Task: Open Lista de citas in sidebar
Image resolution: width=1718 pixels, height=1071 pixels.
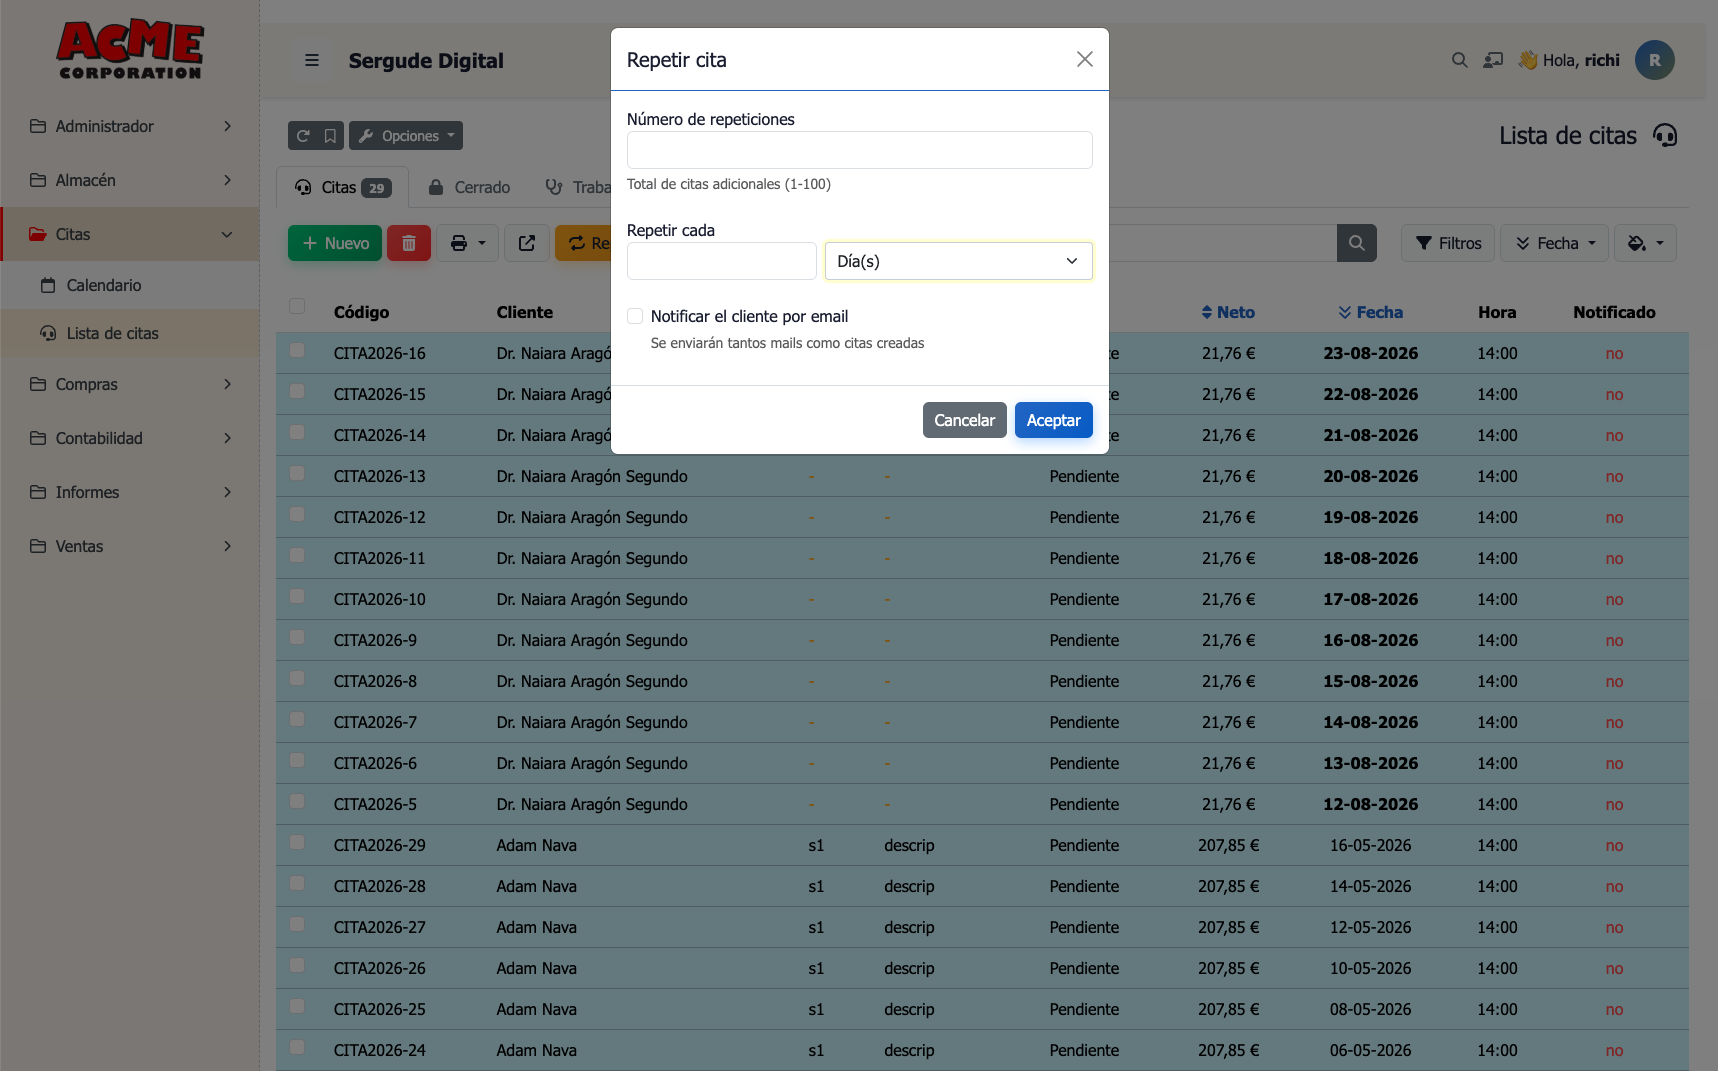Action: pos(112,333)
